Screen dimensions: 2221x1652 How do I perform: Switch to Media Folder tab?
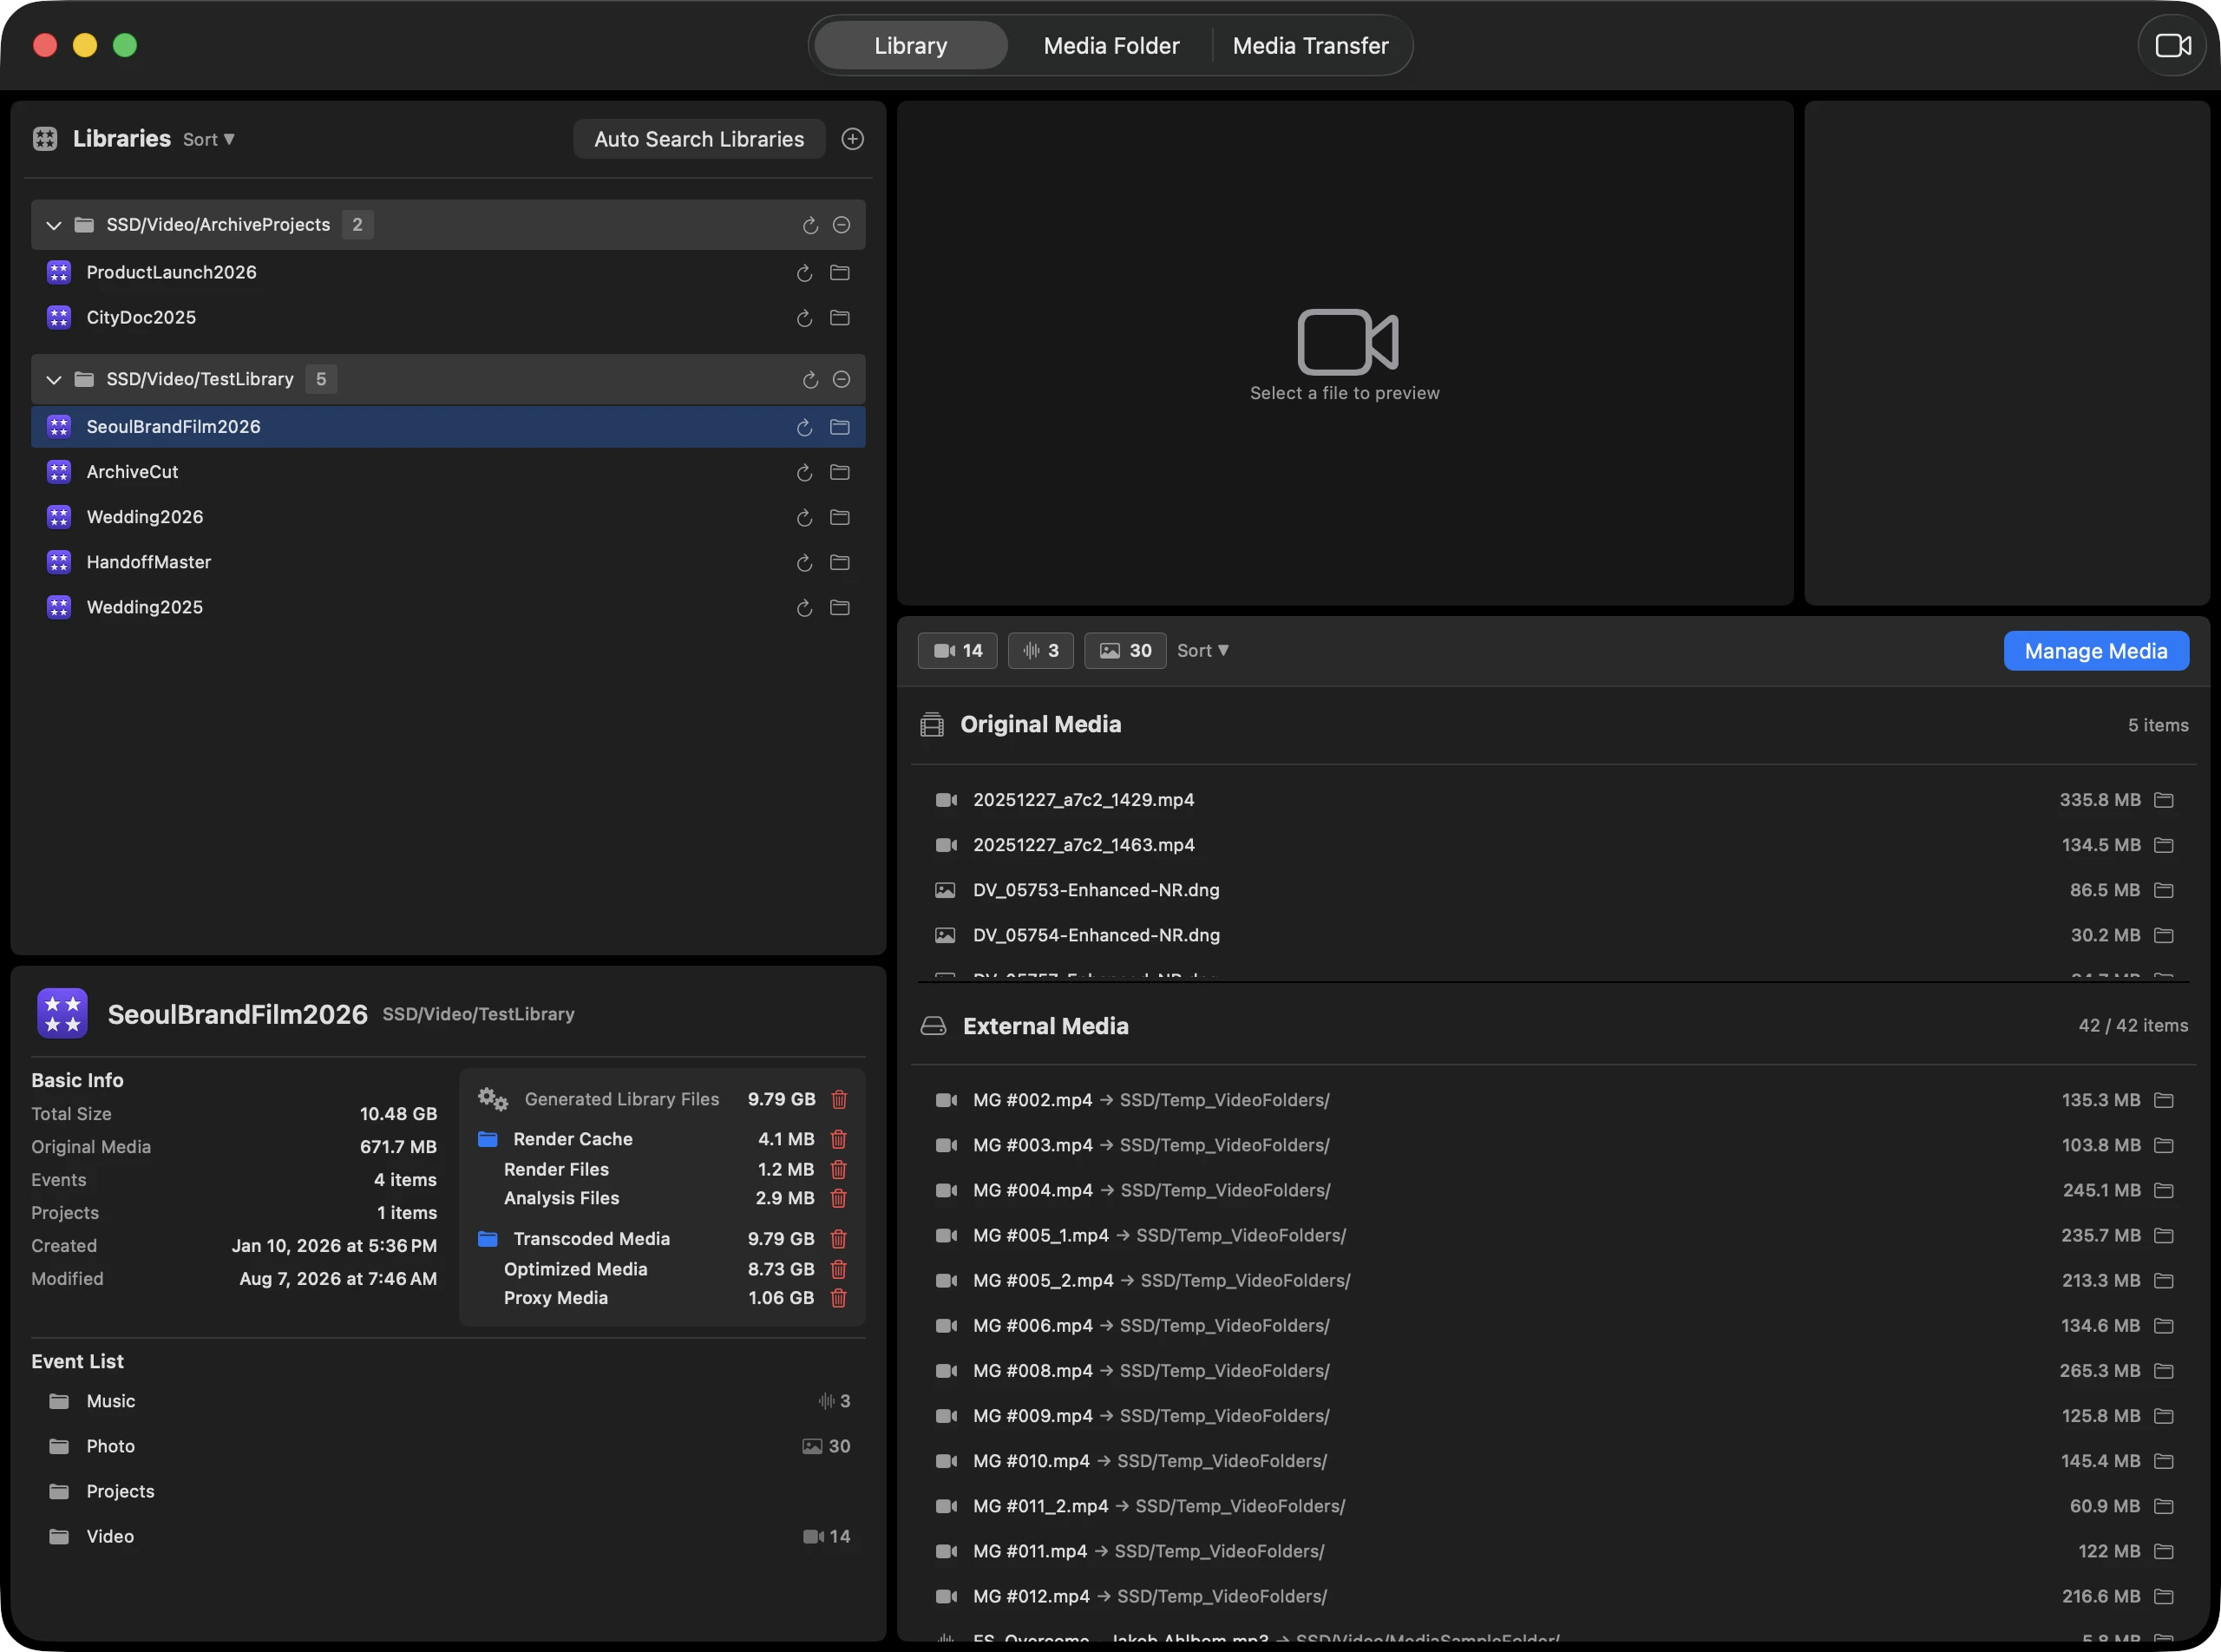[x=1111, y=46]
